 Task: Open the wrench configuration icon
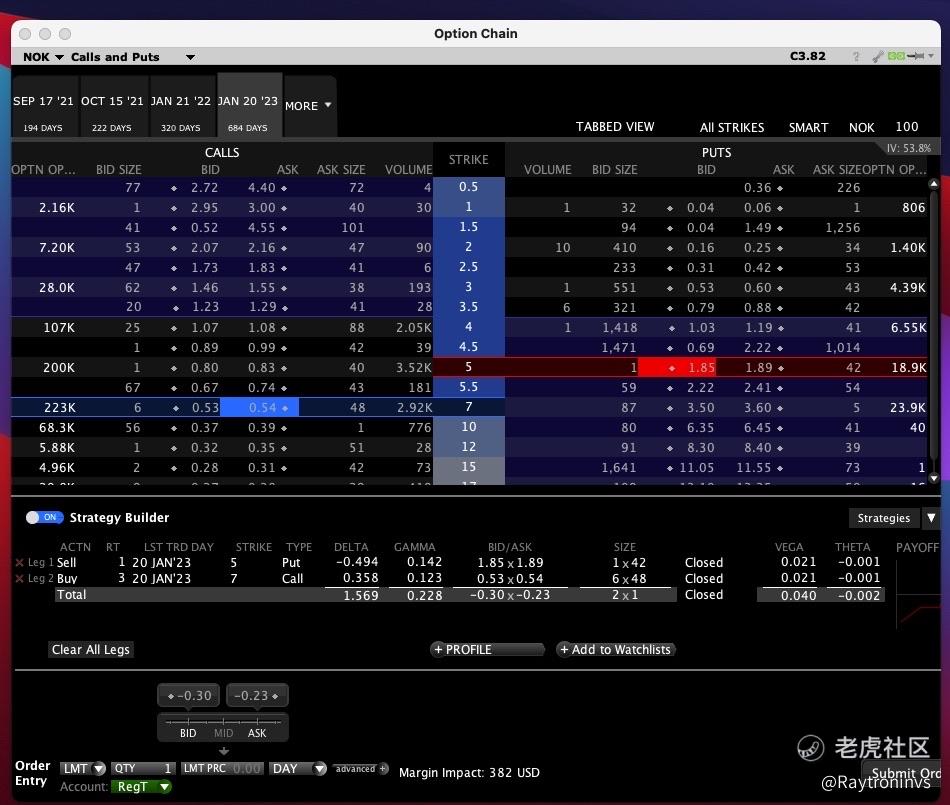[877, 56]
